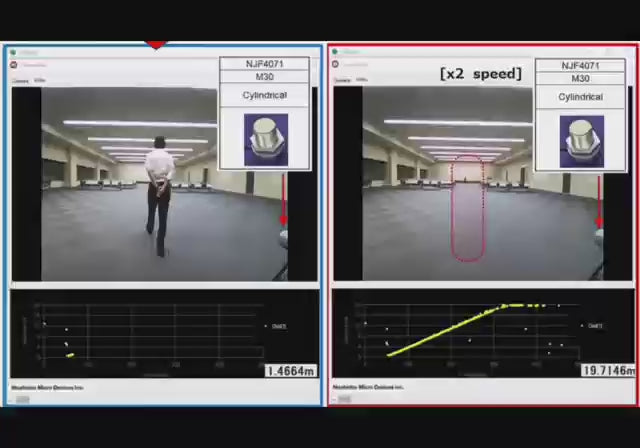Click the Nisshinbo Micro Devices label in left window
The height and width of the screenshot is (448, 640).
(47, 388)
